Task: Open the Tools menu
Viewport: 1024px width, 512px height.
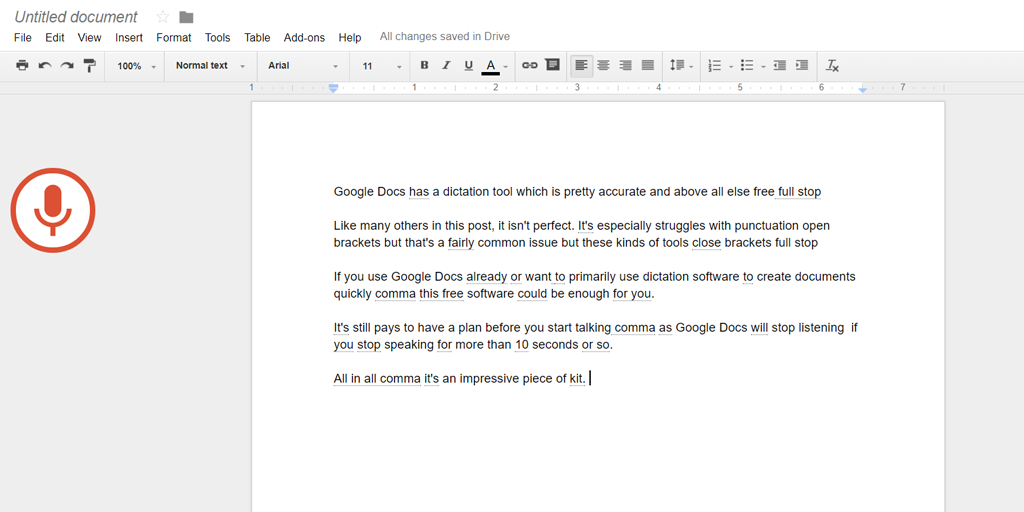Action: (217, 37)
